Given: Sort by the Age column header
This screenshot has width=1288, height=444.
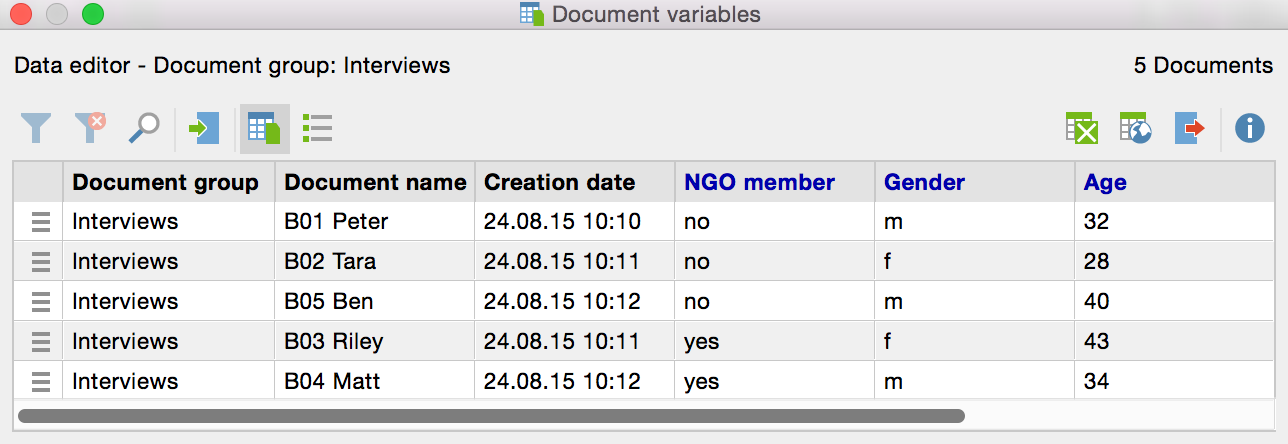Looking at the screenshot, I should pos(1175,182).
